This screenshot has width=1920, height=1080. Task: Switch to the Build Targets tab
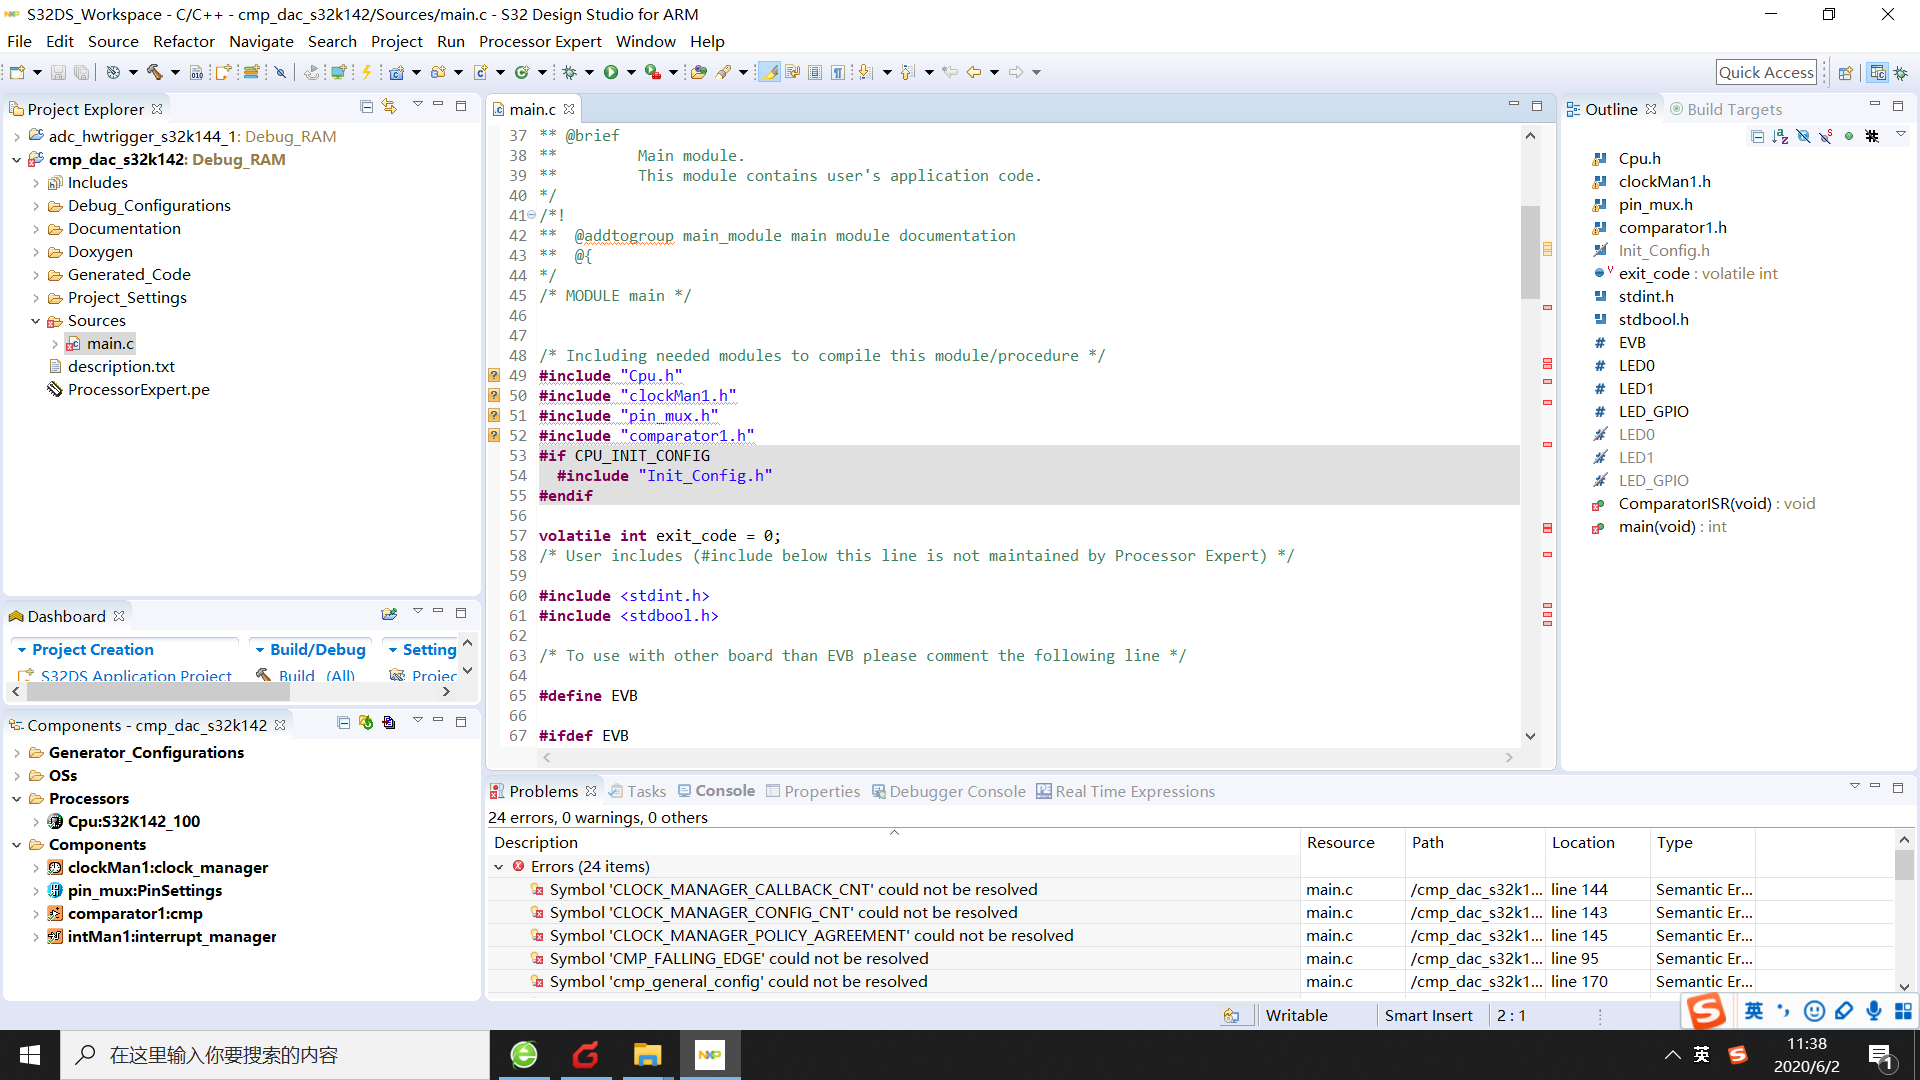pyautogui.click(x=1726, y=109)
